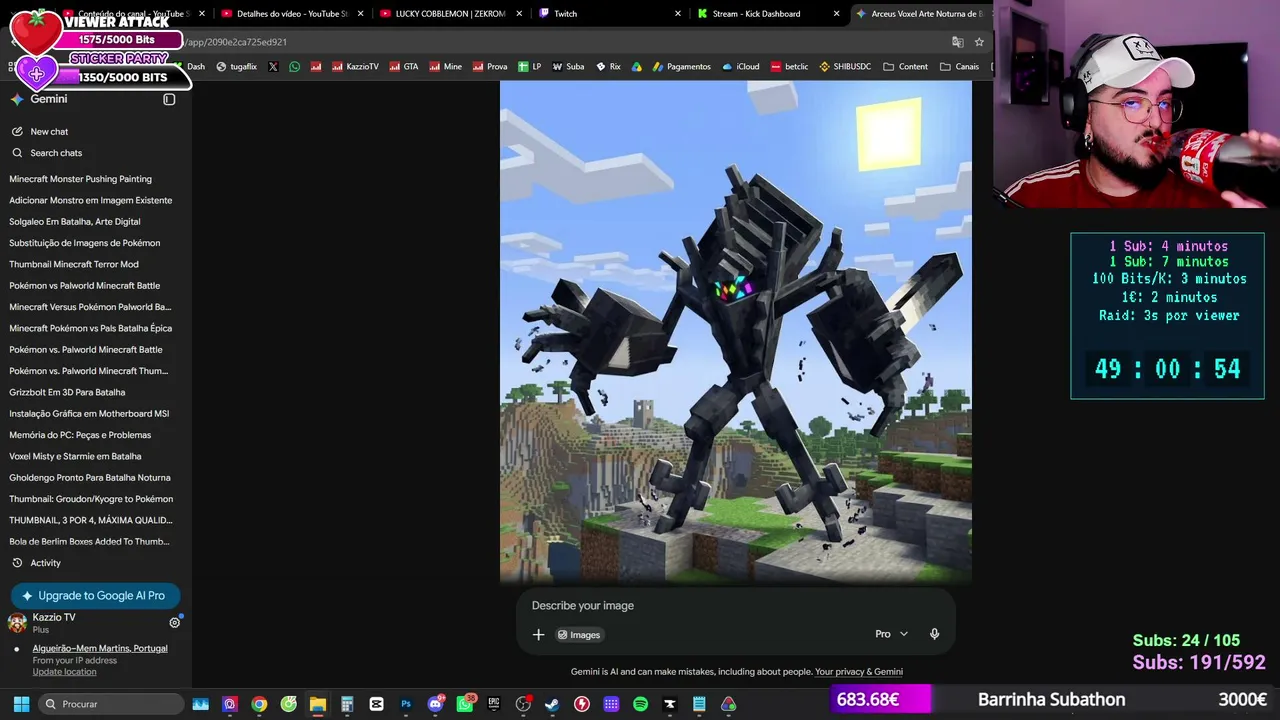This screenshot has width=1280, height=720.
Task: Open OBS Studio from the taskbar
Action: [x=523, y=704]
